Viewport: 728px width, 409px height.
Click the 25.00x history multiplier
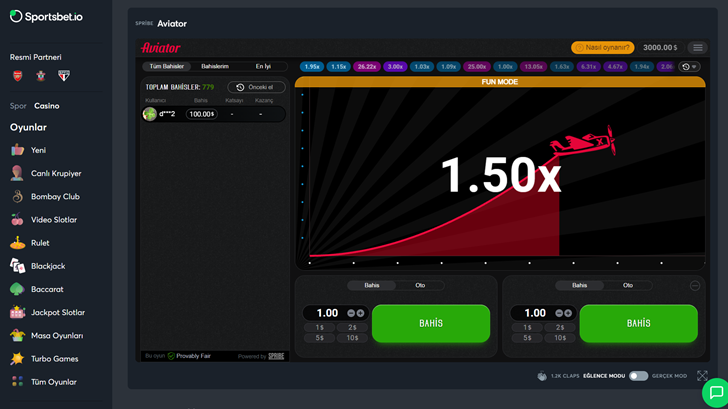477,67
